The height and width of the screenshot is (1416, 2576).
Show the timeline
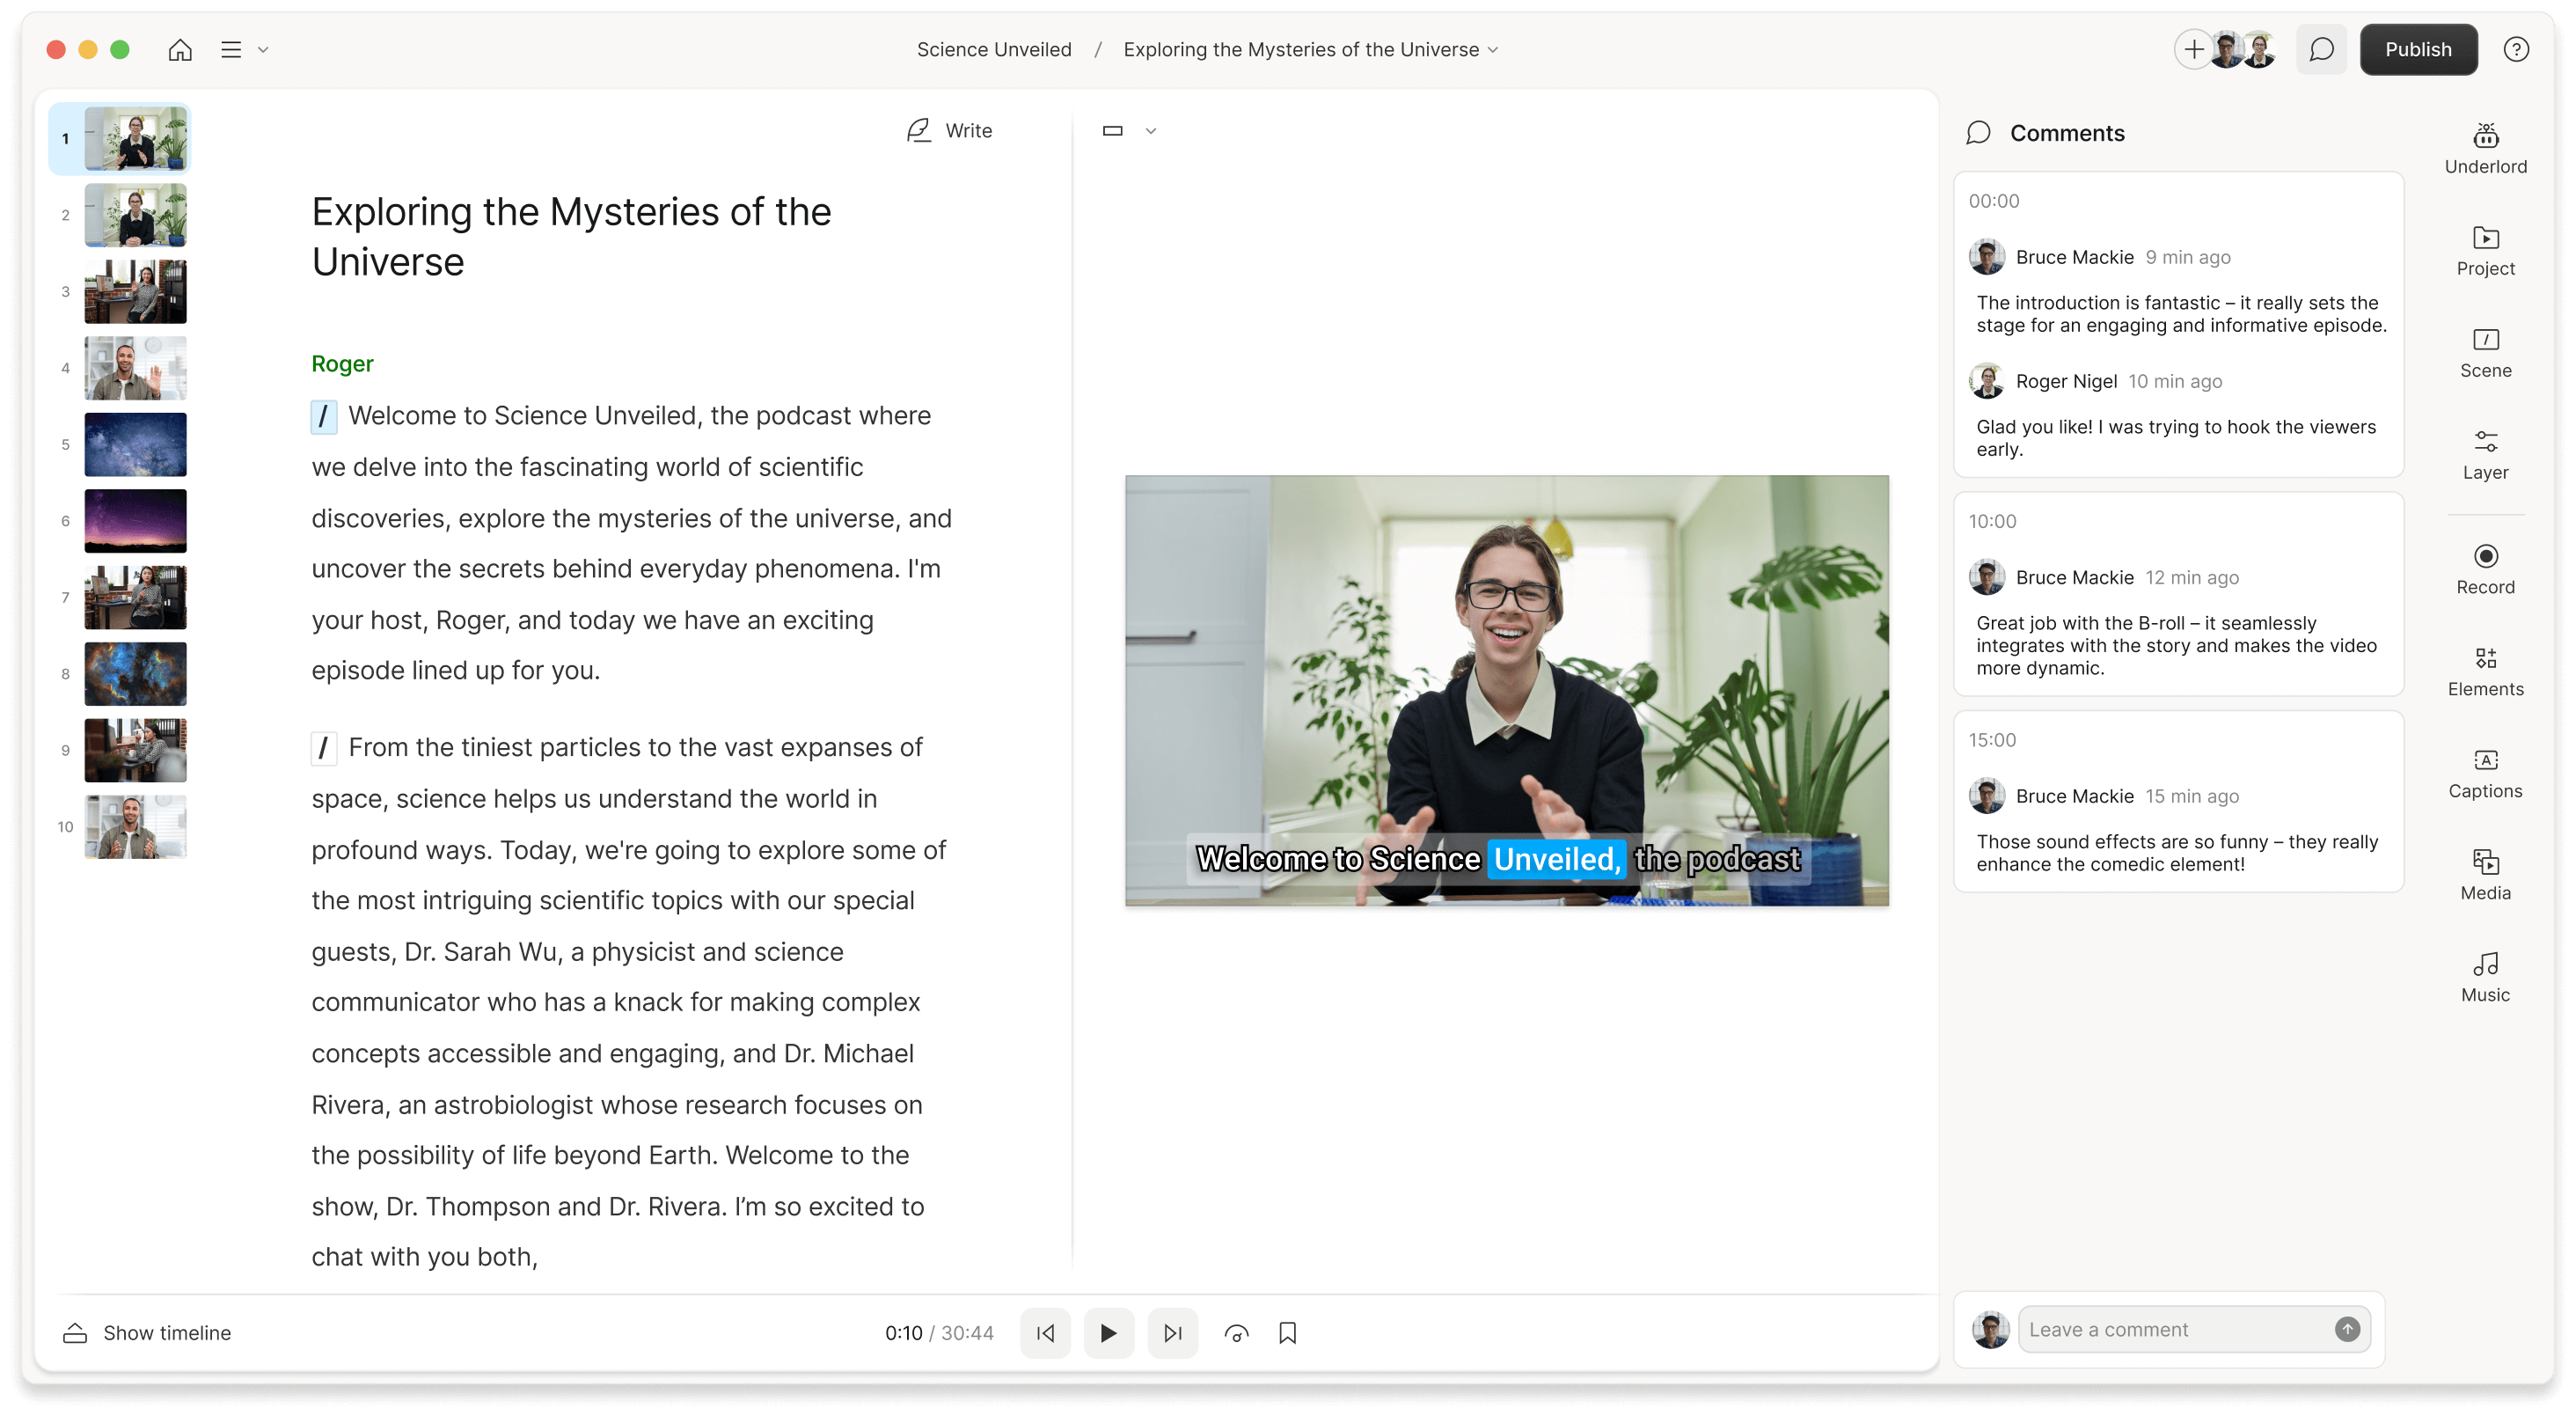point(146,1332)
